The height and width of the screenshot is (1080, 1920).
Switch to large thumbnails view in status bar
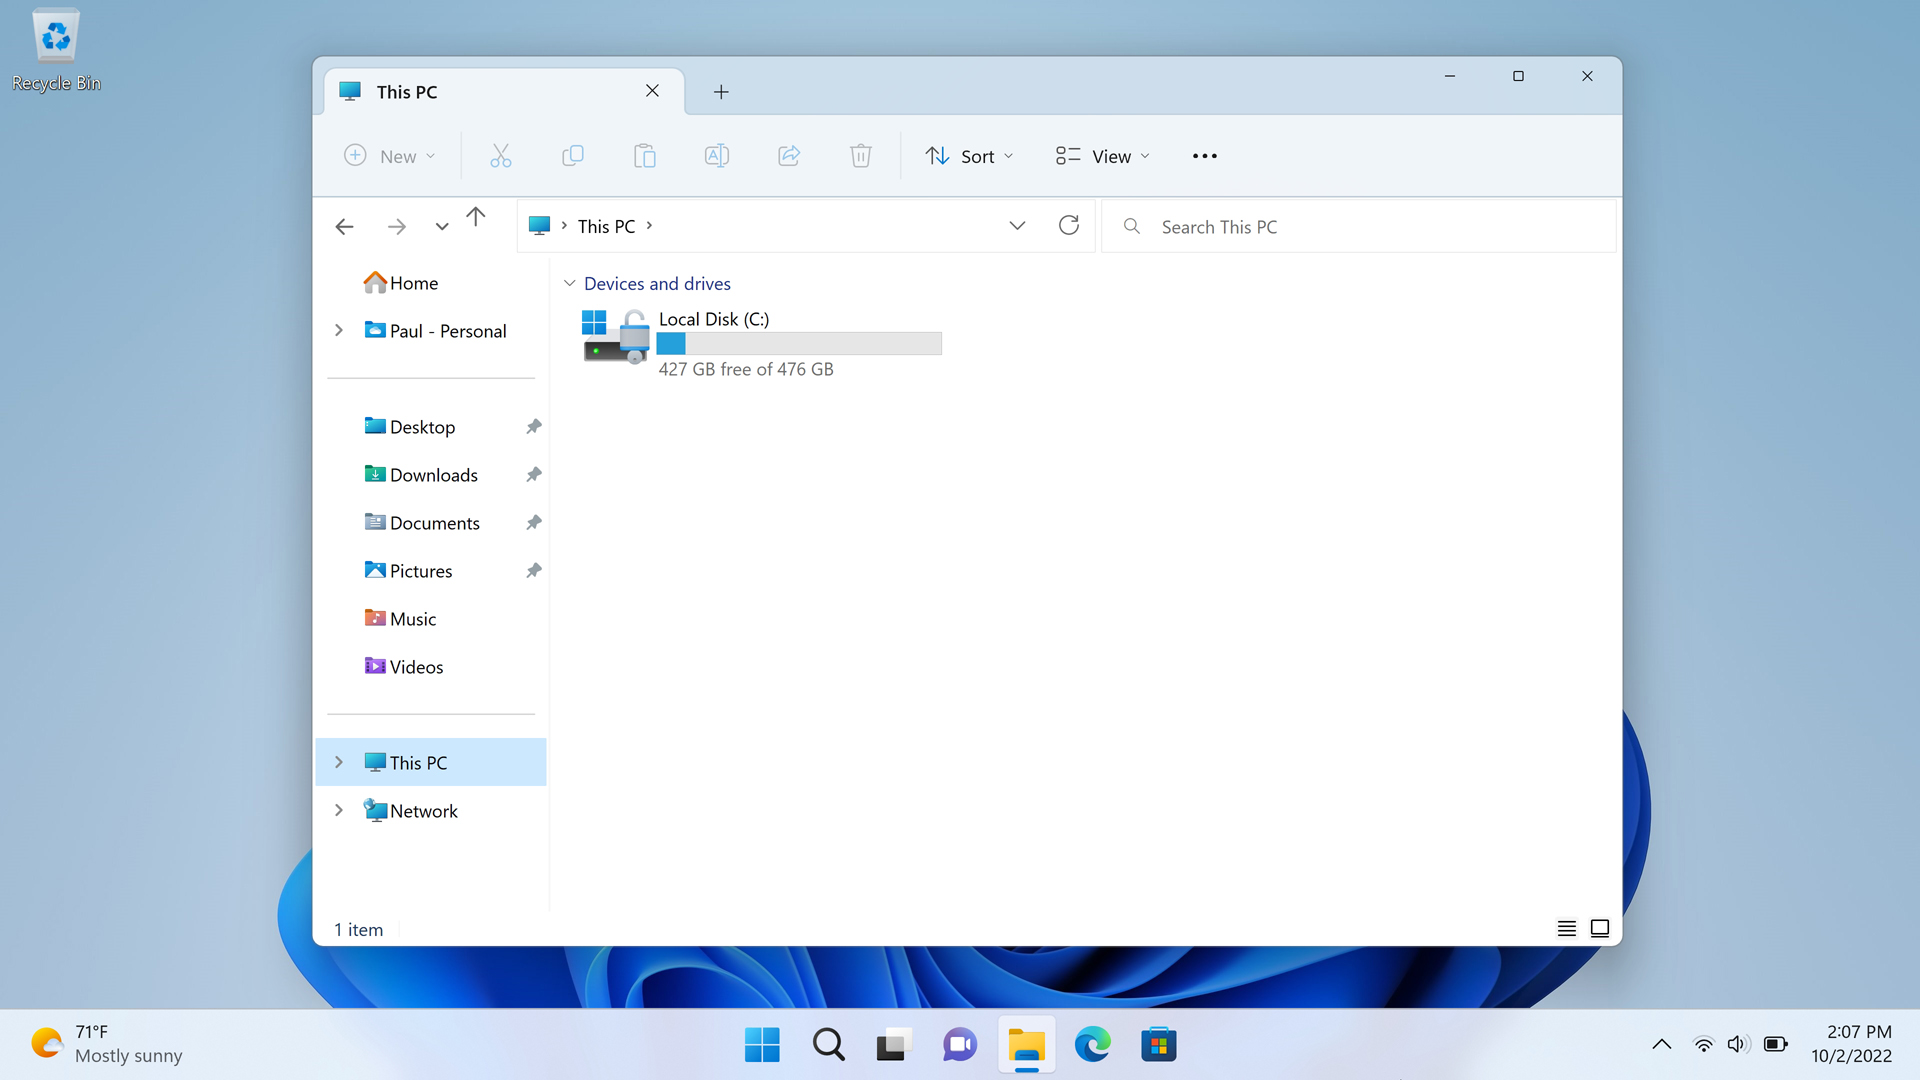[x=1600, y=929]
